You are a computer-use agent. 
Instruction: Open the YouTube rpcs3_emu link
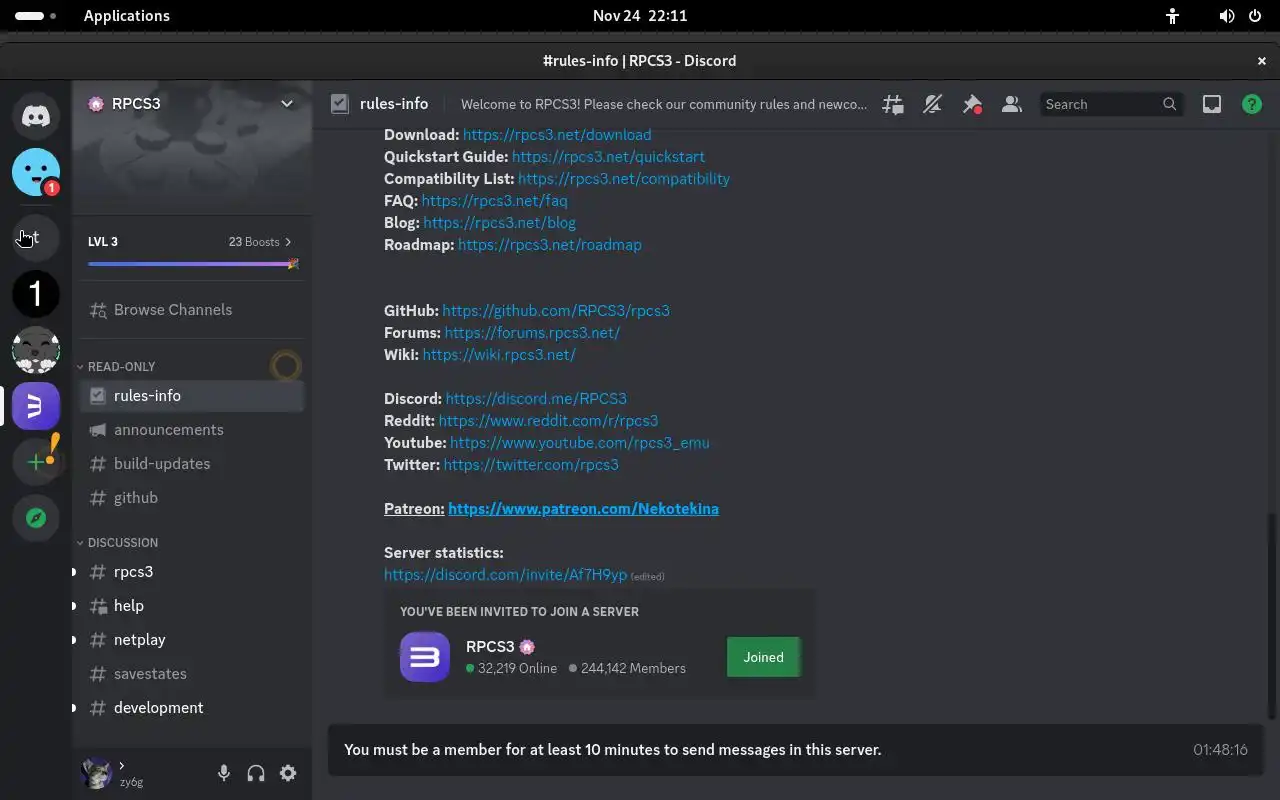point(579,443)
